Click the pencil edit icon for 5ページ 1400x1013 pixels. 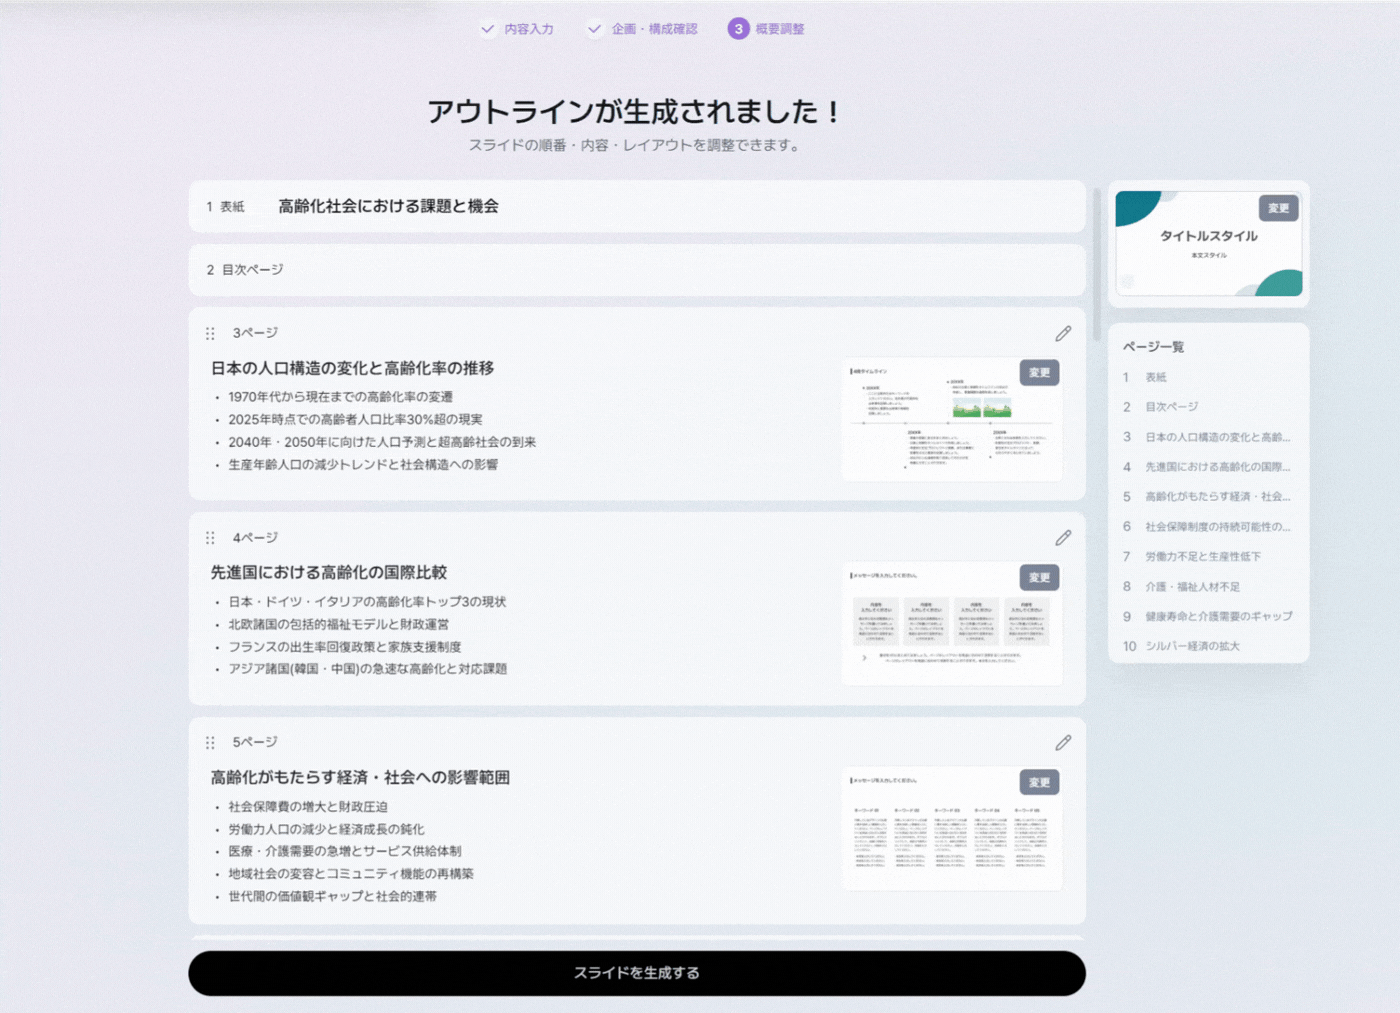[x=1063, y=742]
